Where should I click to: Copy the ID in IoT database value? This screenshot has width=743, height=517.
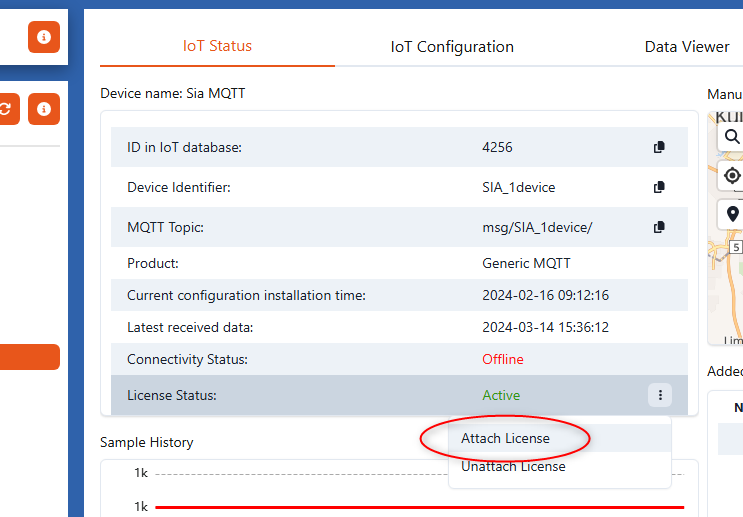point(659,147)
